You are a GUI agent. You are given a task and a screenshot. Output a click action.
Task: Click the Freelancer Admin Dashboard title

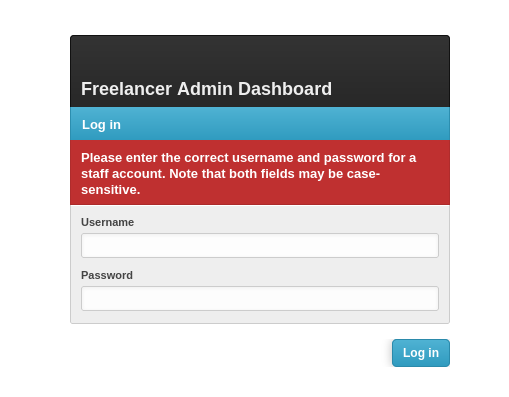pos(206,89)
